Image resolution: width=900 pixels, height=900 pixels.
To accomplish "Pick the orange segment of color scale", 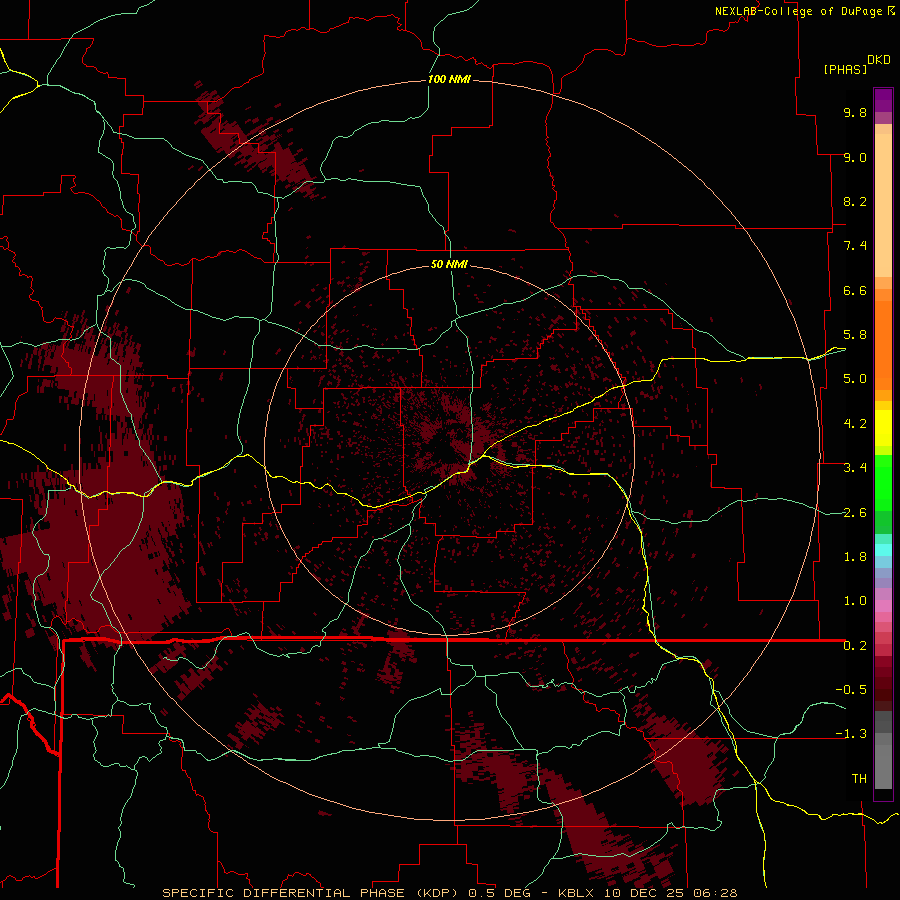I will point(883,345).
